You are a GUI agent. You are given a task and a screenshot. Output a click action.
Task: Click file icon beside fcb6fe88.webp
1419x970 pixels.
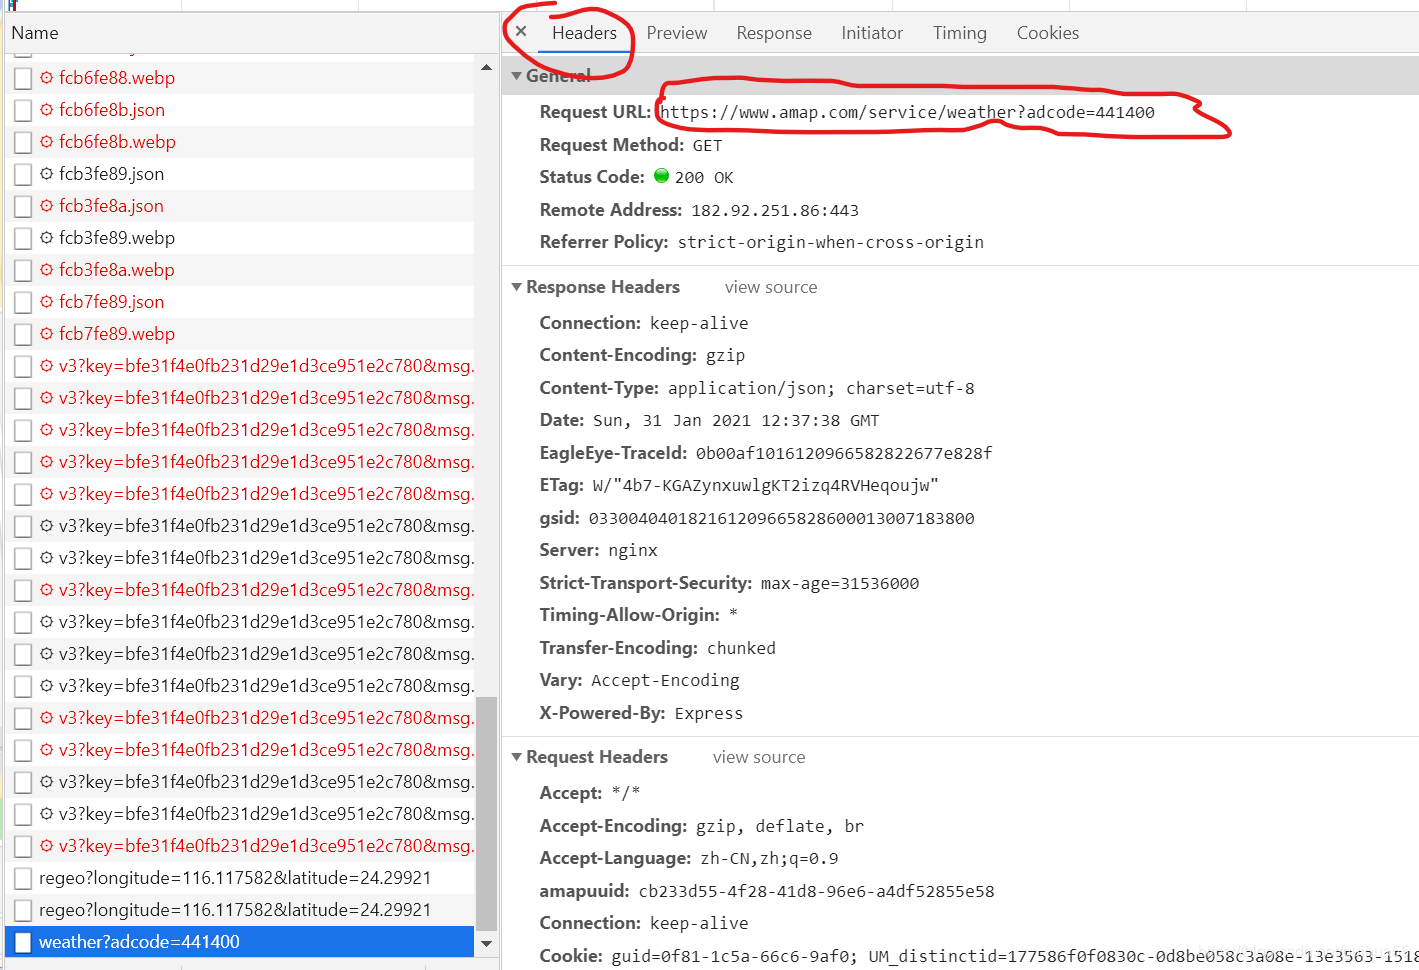click(23, 78)
